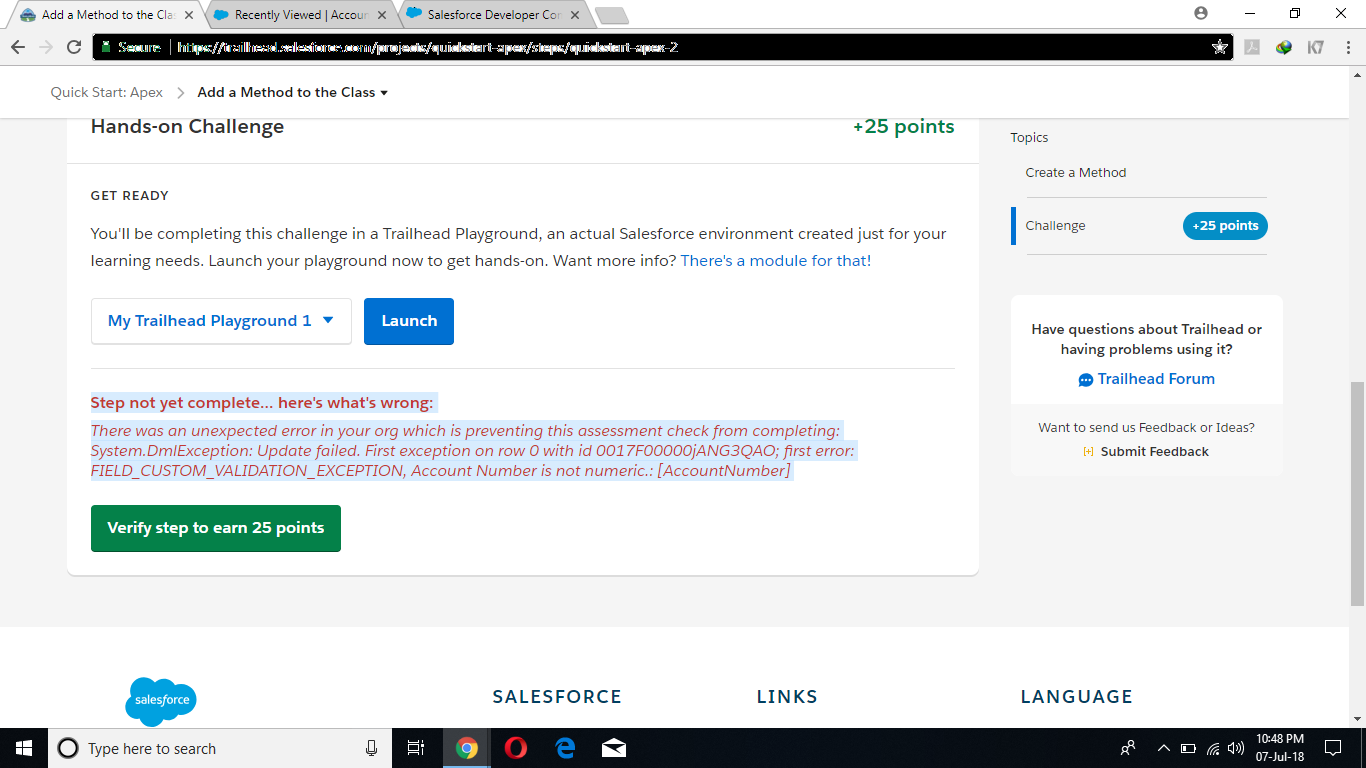Bookmark this page with the star icon
This screenshot has height=768, width=1366.
pyautogui.click(x=1219, y=47)
